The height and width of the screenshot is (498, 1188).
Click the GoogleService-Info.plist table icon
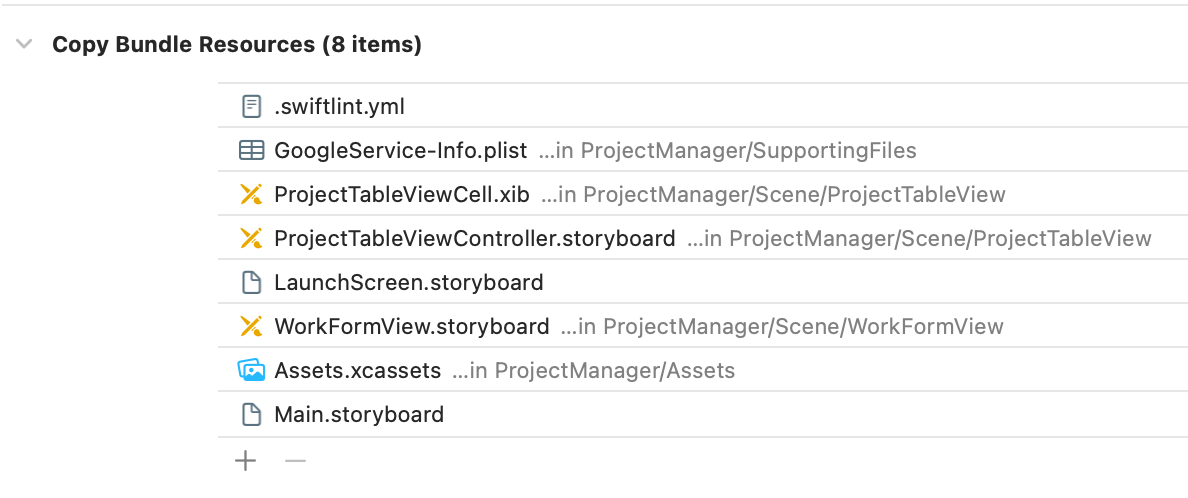point(251,151)
